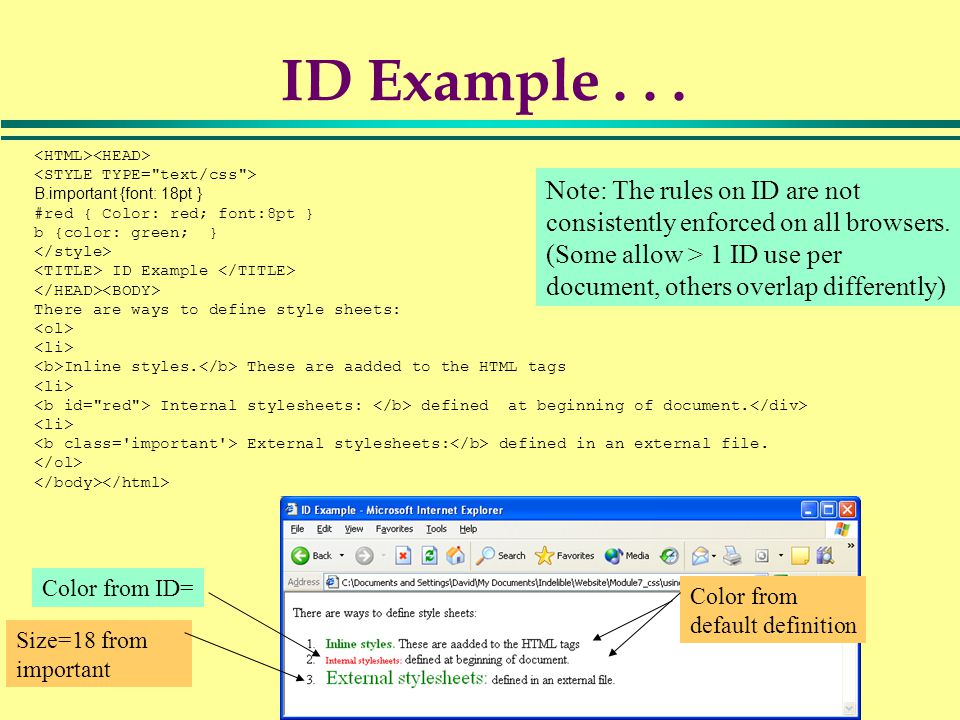Viewport: 960px width, 720px height.
Task: Click the Mail envelope icon
Action: (x=700, y=556)
